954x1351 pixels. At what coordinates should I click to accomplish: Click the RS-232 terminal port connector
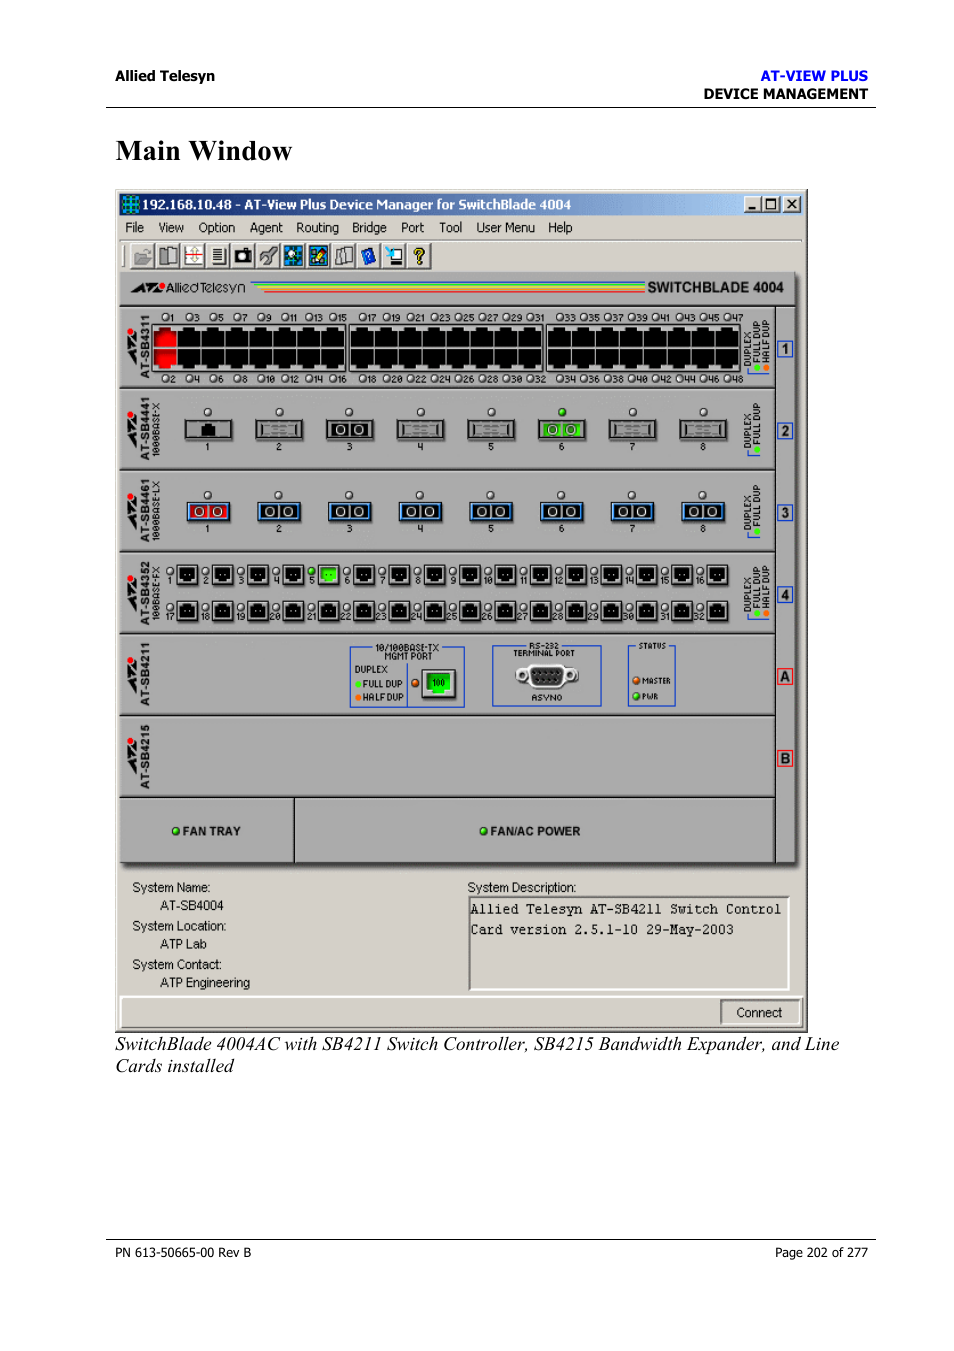[x=547, y=676]
